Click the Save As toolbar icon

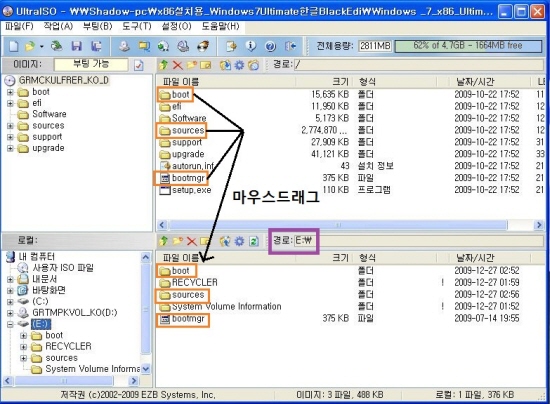click(96, 46)
